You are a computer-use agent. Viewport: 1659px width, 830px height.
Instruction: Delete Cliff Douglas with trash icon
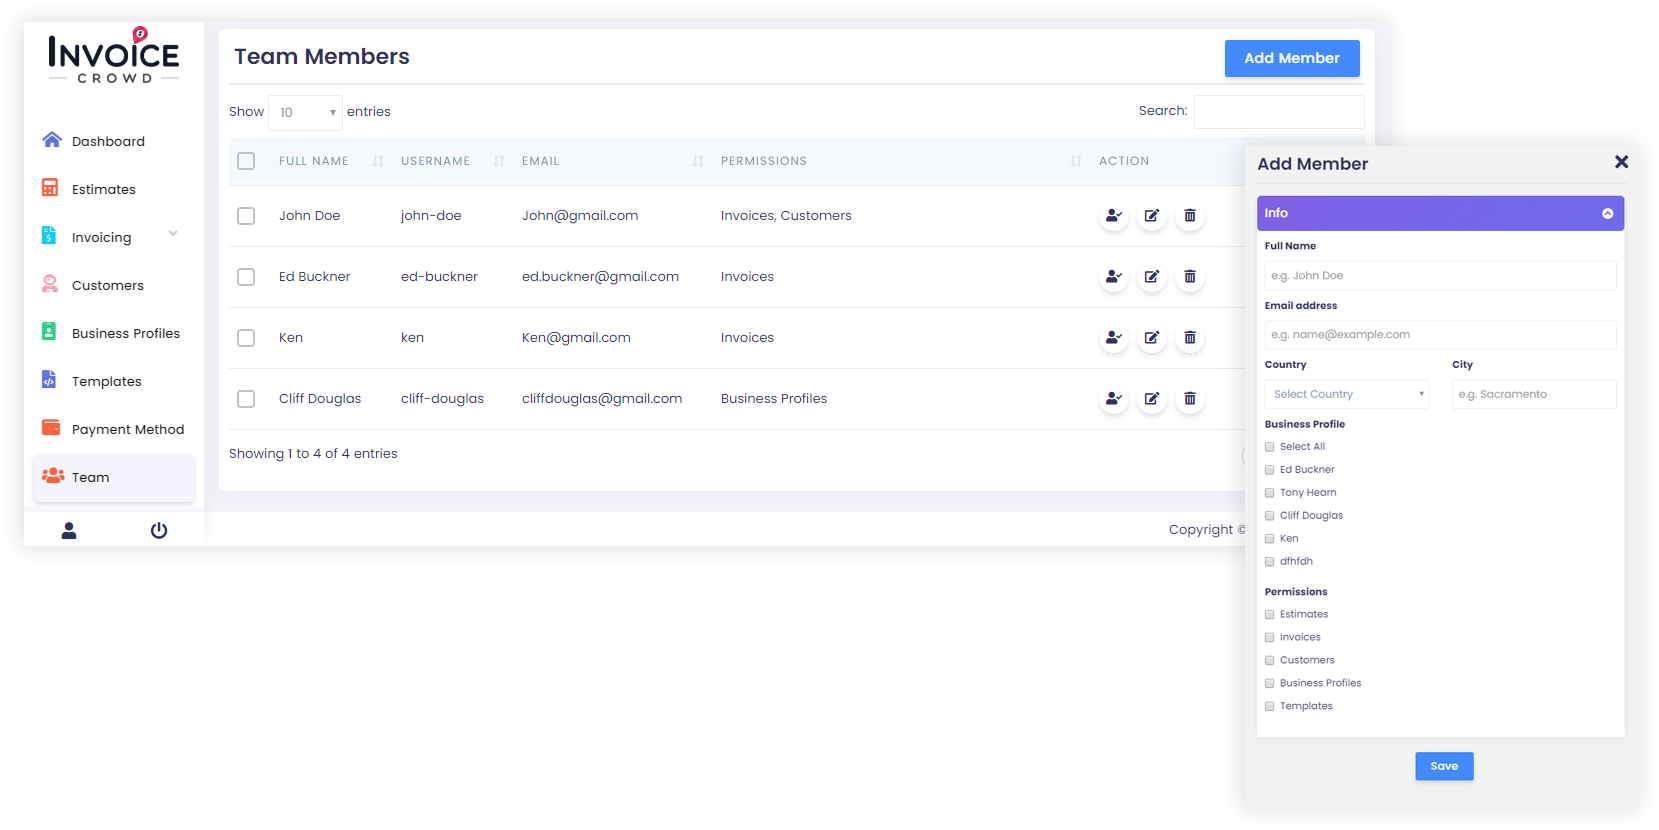pyautogui.click(x=1190, y=399)
